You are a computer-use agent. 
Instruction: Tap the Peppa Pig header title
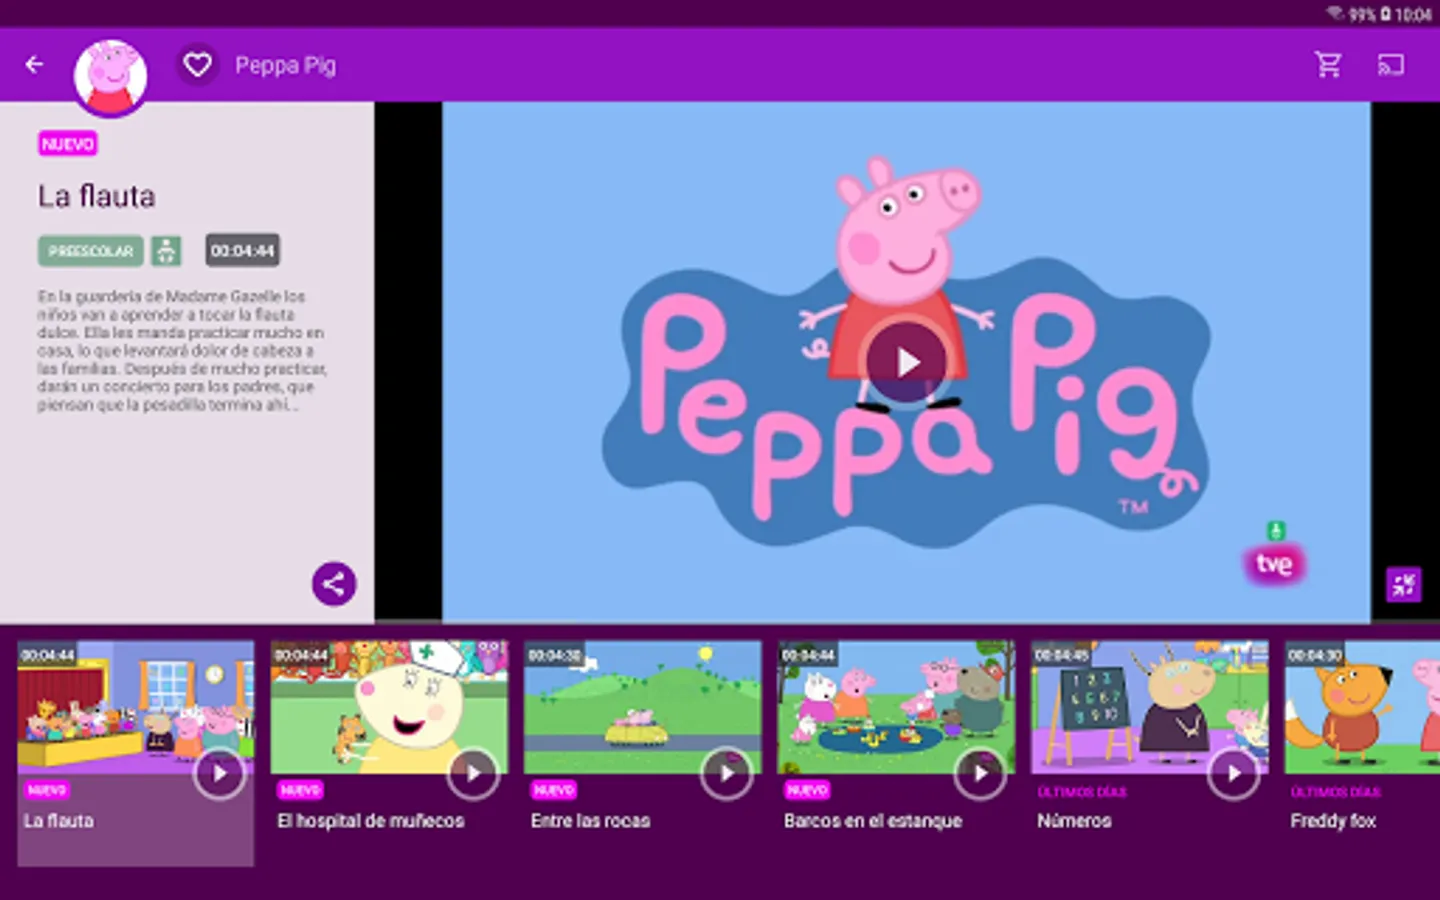pyautogui.click(x=286, y=65)
